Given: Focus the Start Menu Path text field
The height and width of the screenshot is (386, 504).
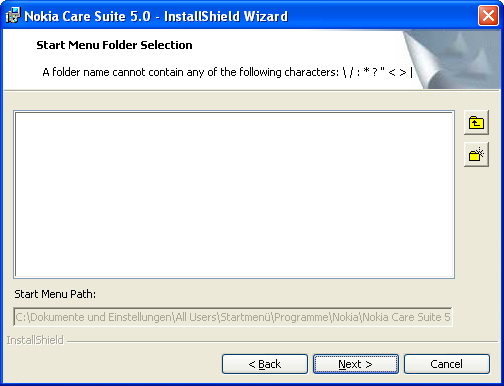Looking at the screenshot, I should tap(233, 317).
